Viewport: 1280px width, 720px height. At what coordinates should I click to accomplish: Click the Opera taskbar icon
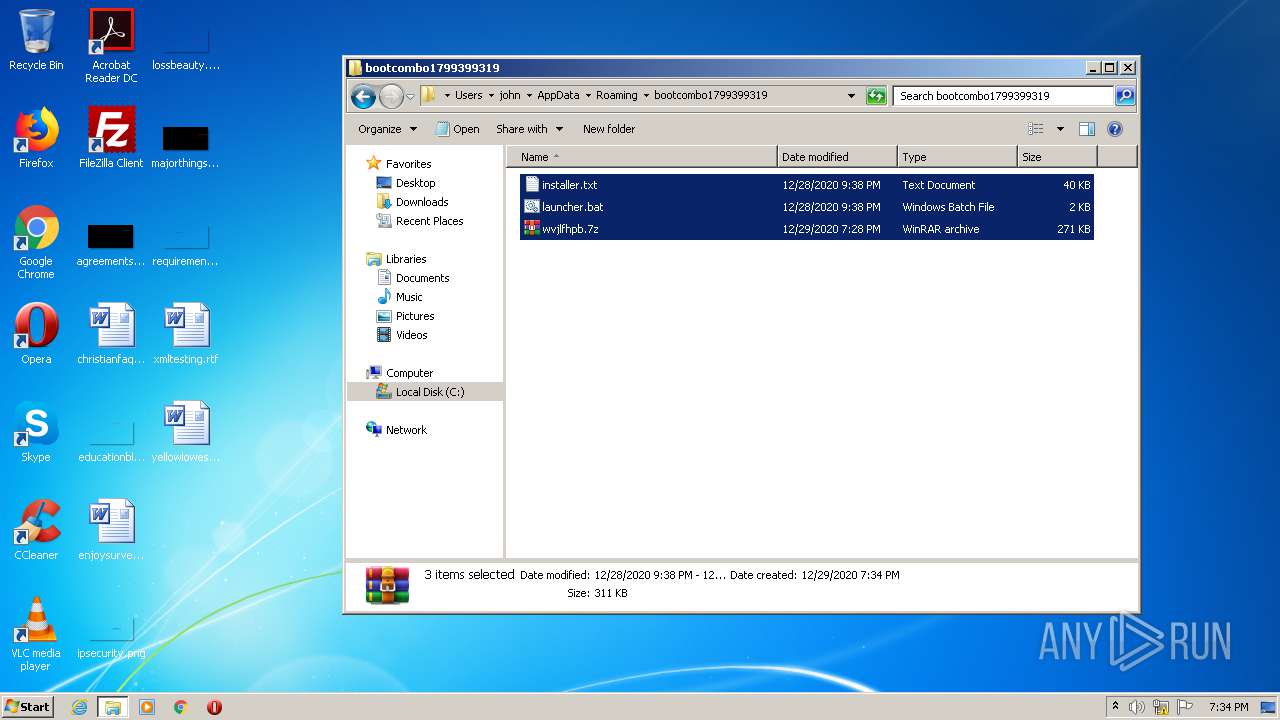pos(214,707)
